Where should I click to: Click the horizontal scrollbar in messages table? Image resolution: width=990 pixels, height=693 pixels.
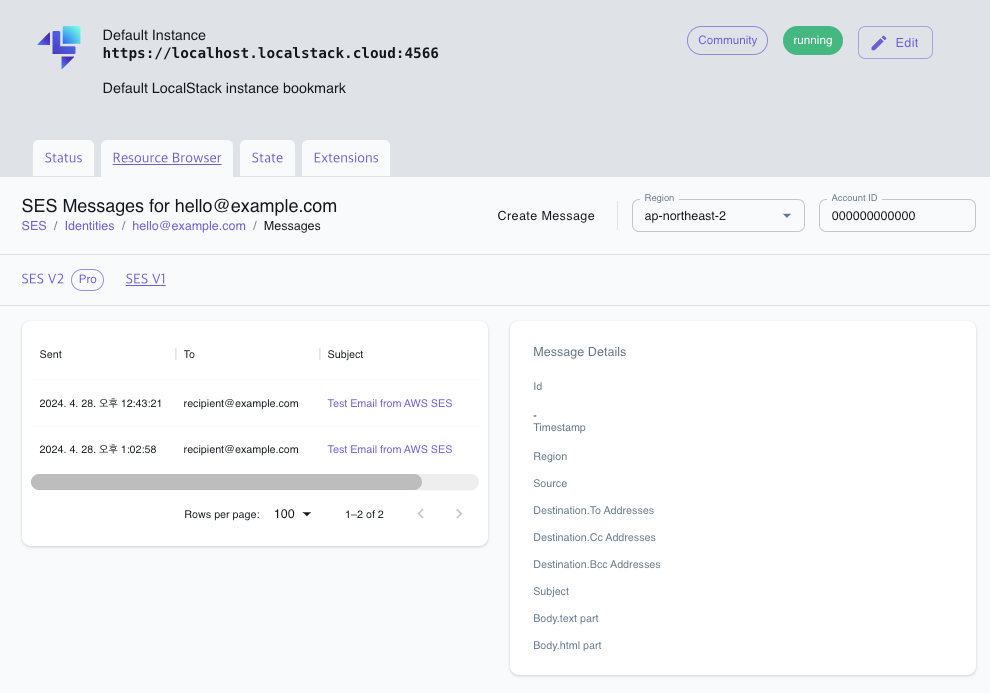(x=226, y=482)
